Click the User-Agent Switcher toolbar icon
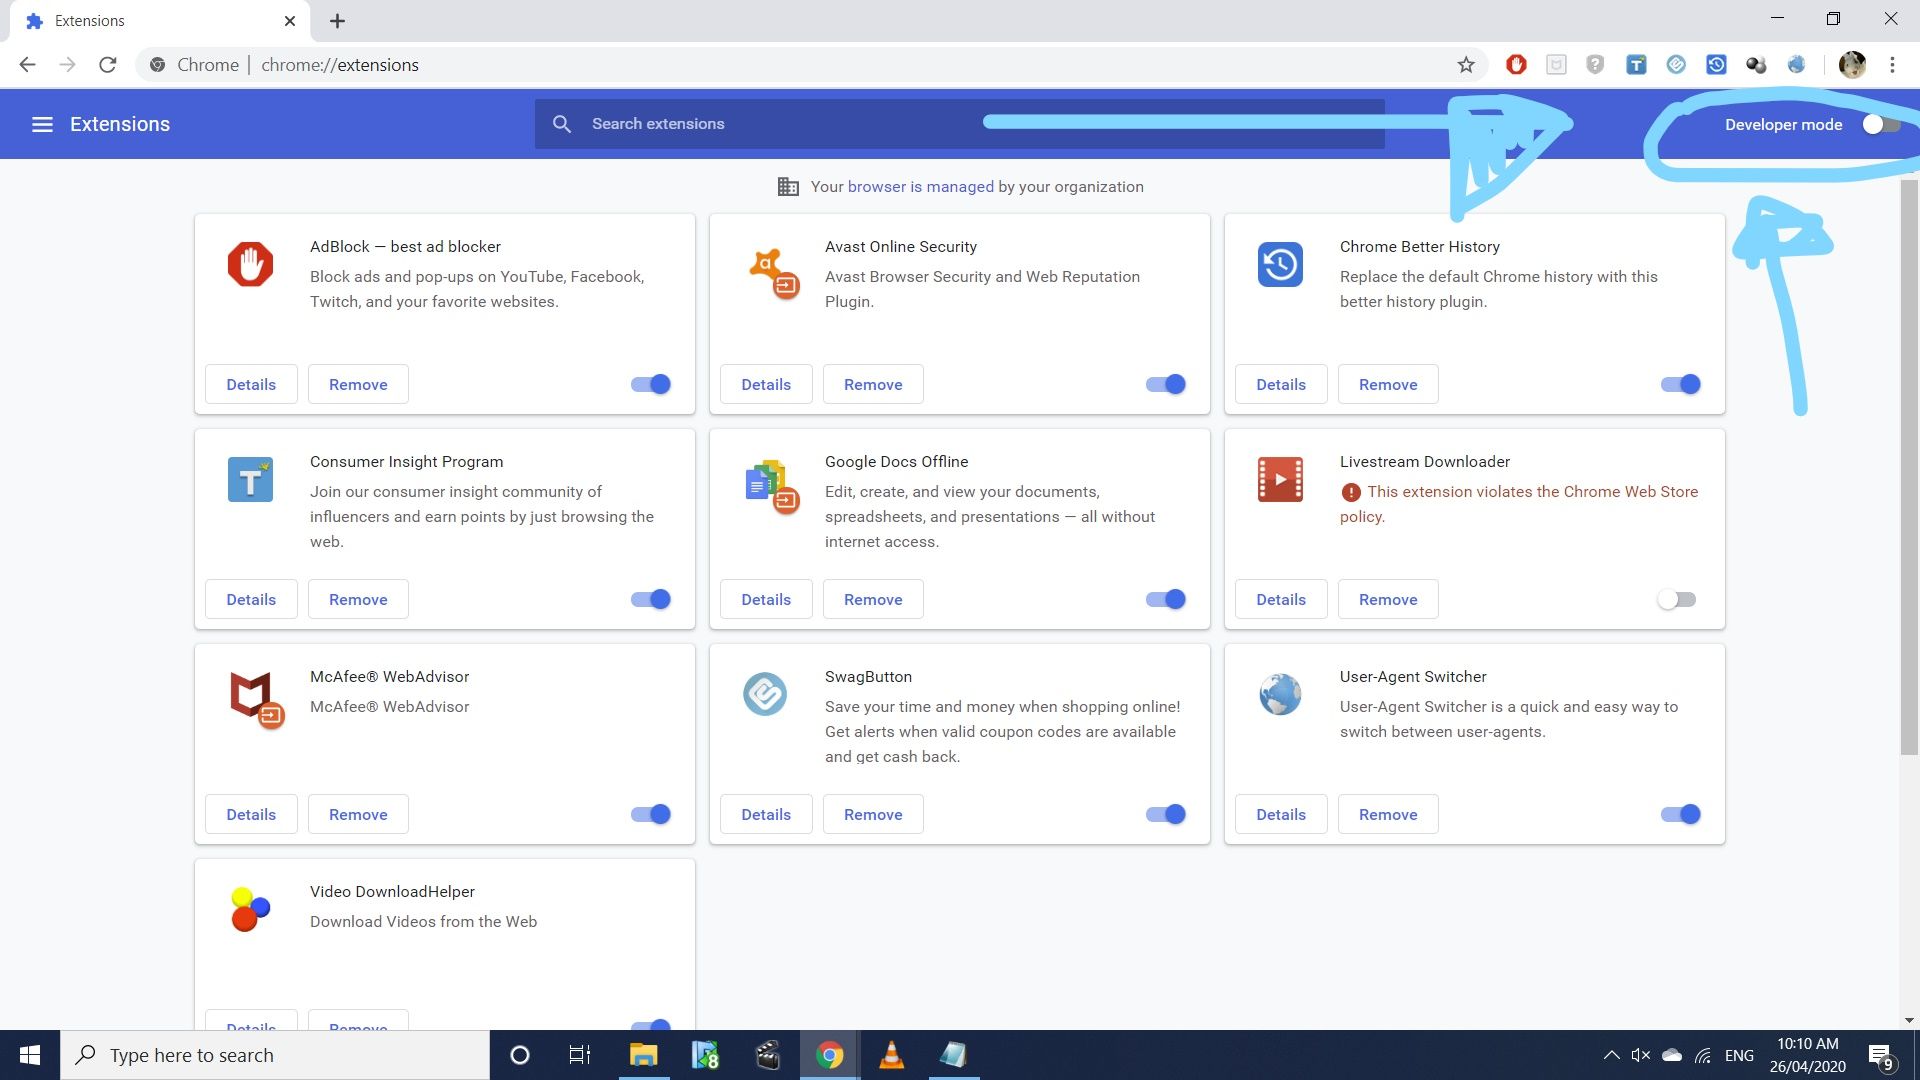Image resolution: width=1920 pixels, height=1080 pixels. (1796, 65)
